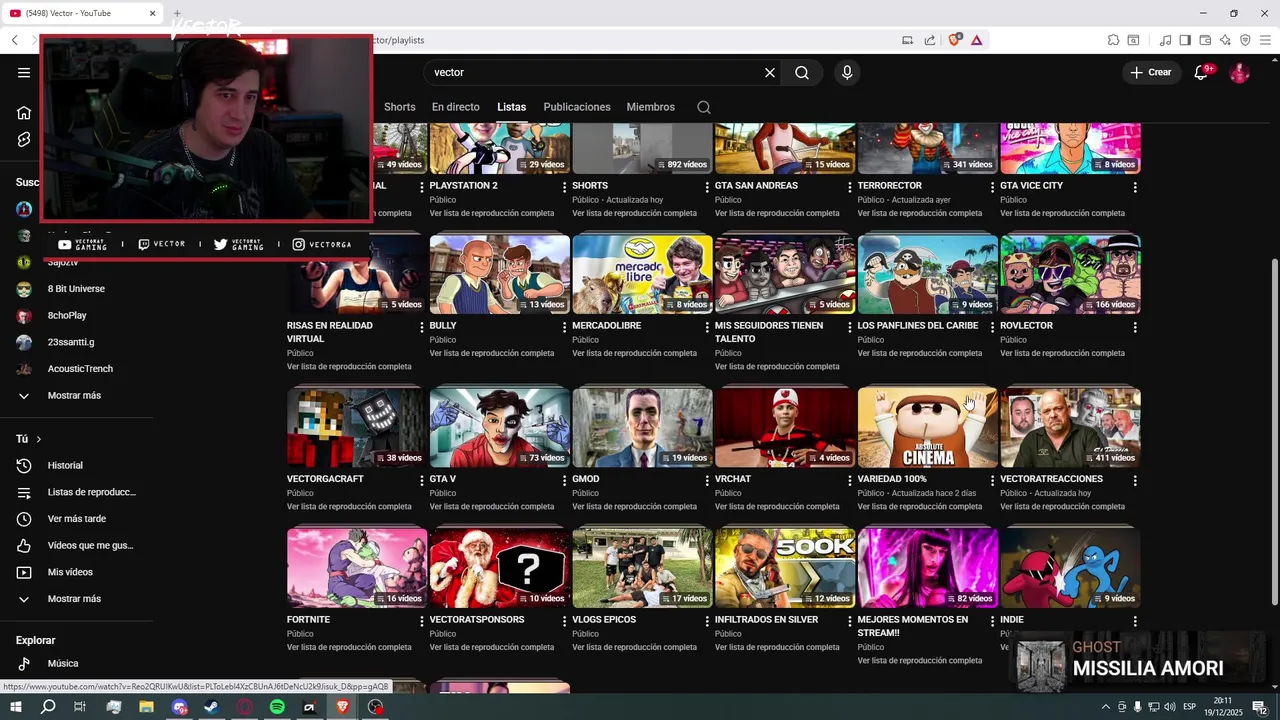Open the Brave VPN shield icon

(x=1245, y=40)
